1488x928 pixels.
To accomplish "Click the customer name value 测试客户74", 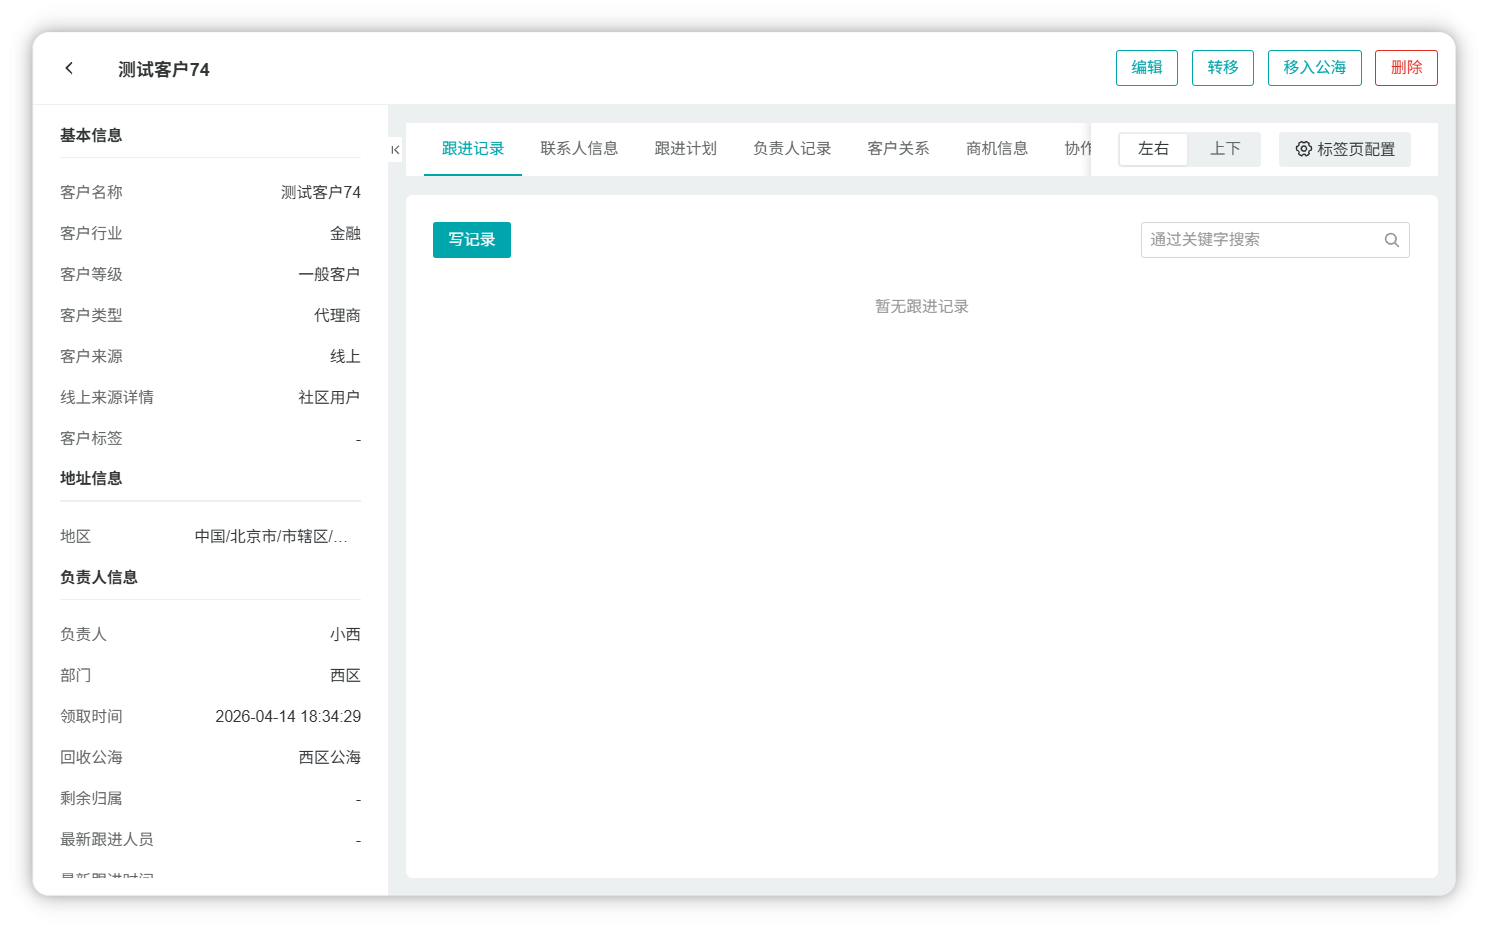I will [x=321, y=192].
